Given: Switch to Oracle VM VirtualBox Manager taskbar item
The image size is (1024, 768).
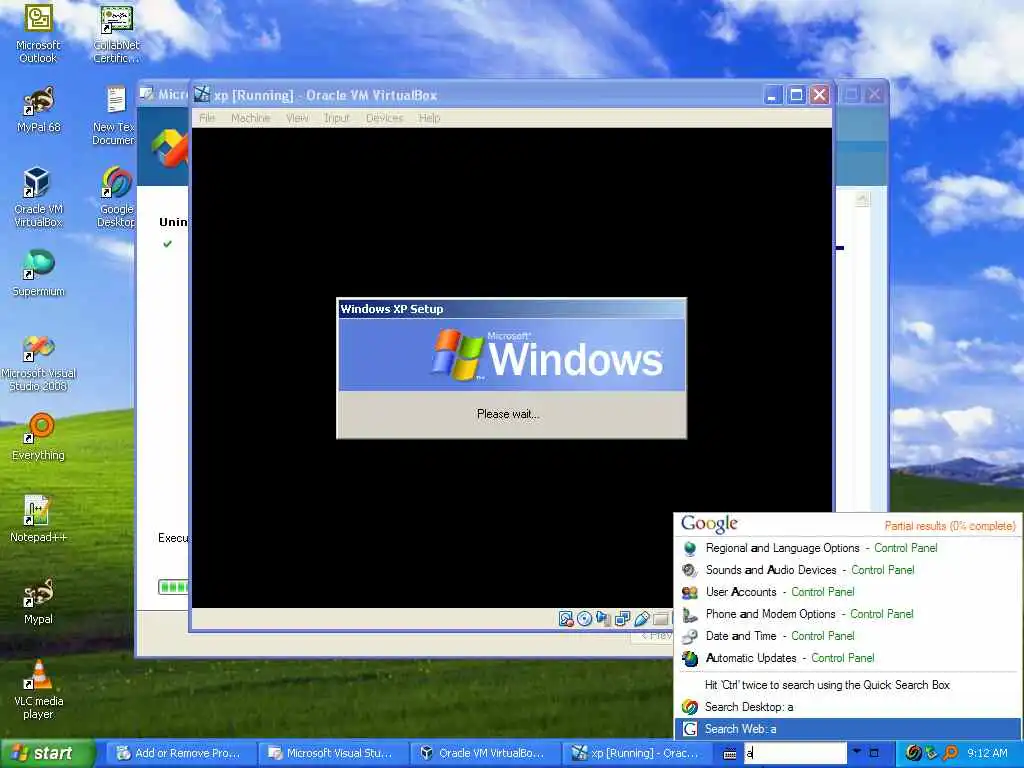Looking at the screenshot, I should 485,753.
